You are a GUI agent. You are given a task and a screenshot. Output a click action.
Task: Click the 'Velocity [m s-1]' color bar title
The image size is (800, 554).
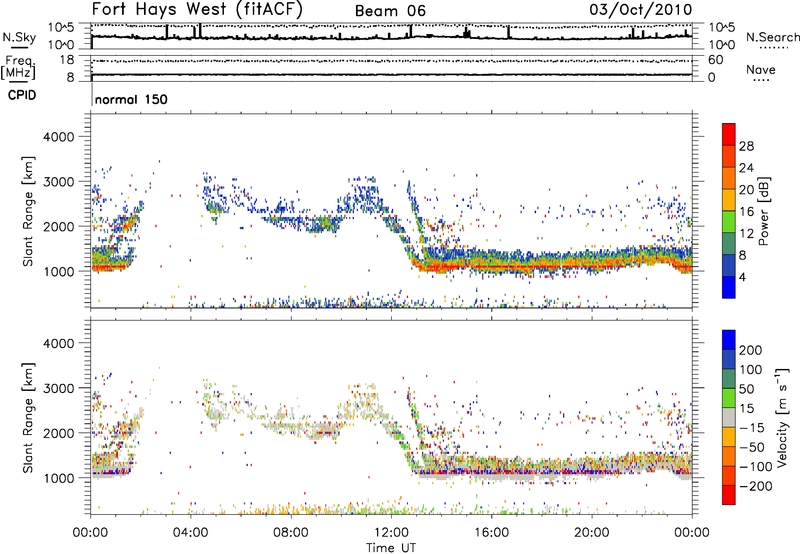pos(781,417)
